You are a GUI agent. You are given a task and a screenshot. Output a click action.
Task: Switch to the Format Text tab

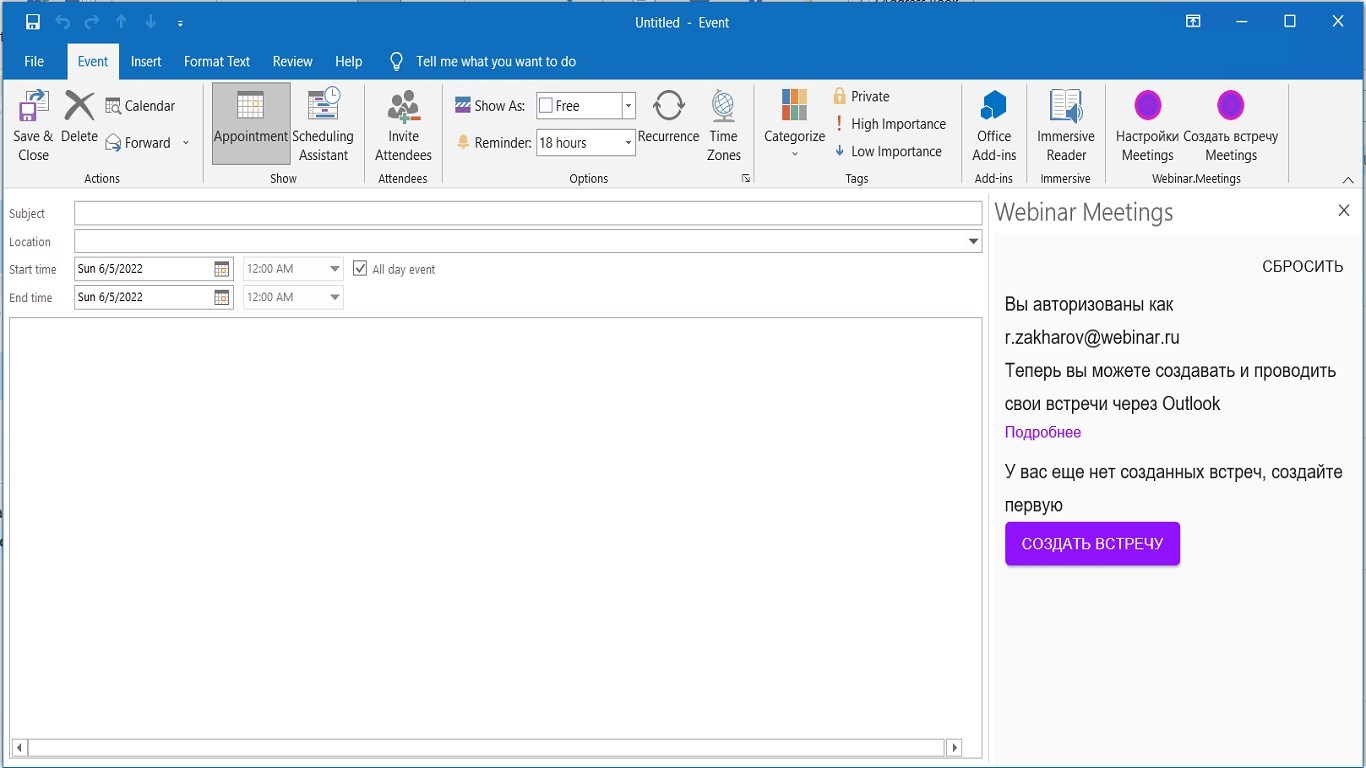click(217, 61)
